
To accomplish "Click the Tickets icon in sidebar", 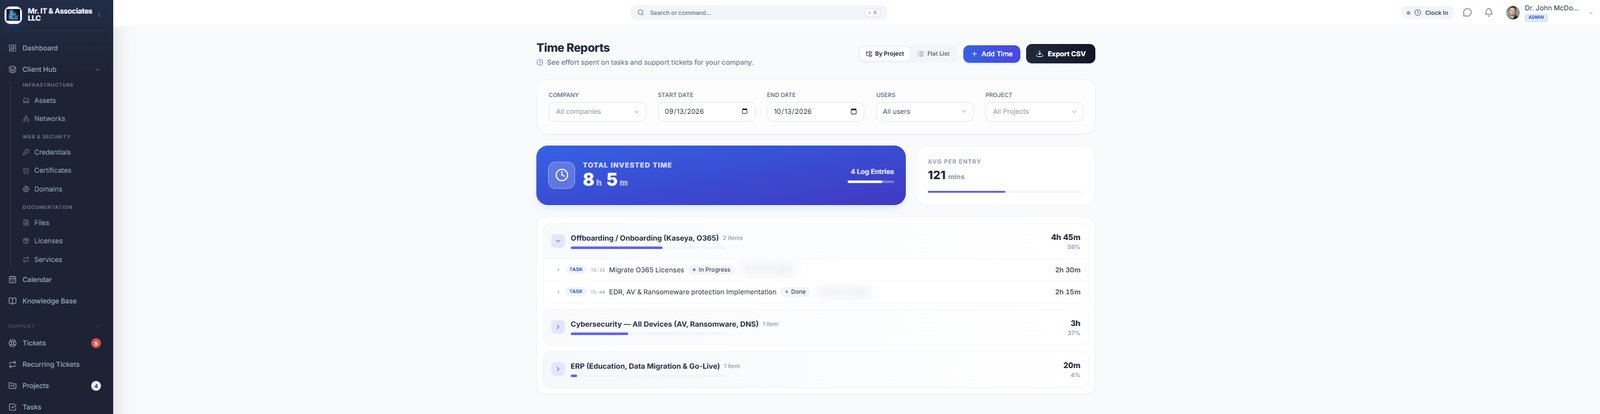I will (12, 343).
